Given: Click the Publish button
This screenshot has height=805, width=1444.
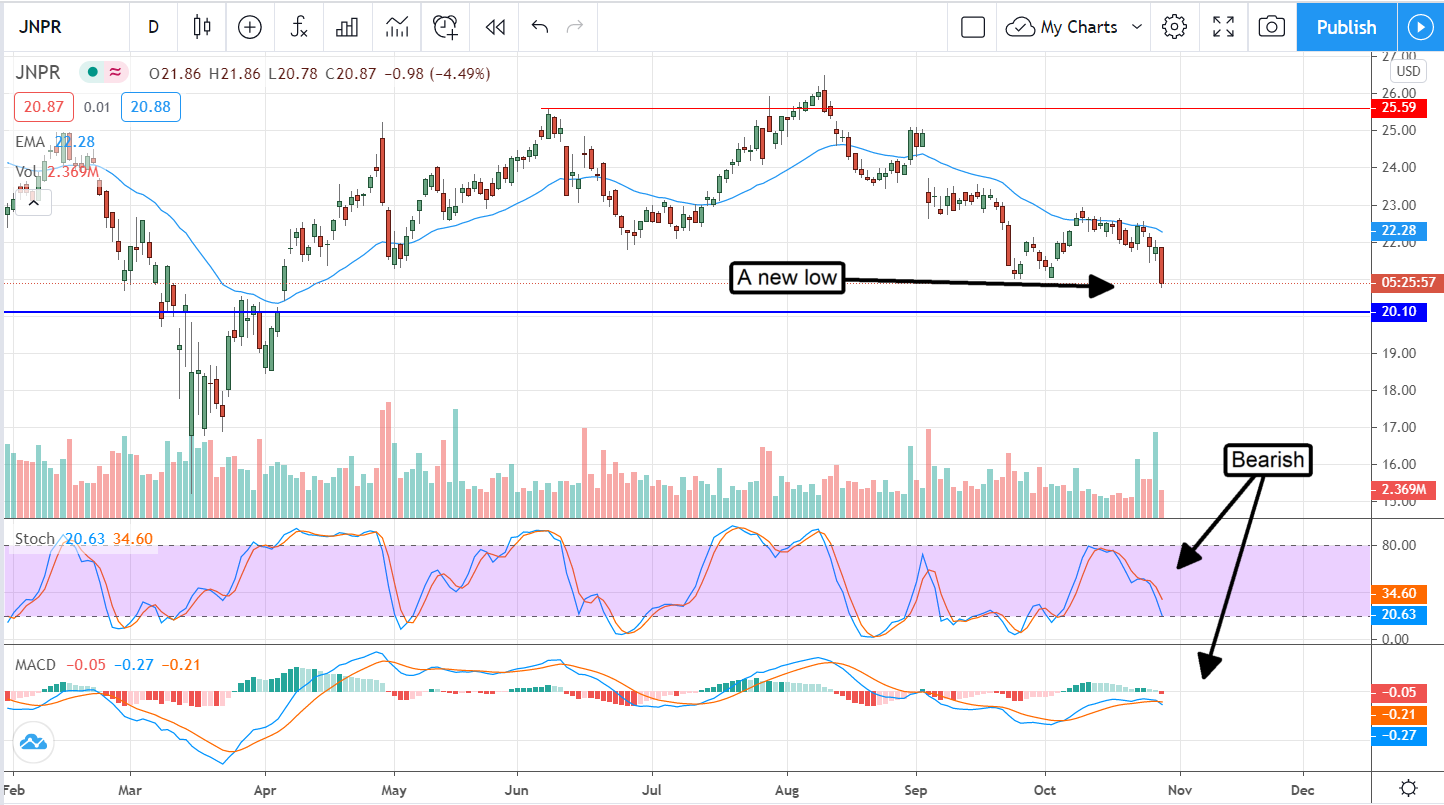Looking at the screenshot, I should [x=1346, y=27].
